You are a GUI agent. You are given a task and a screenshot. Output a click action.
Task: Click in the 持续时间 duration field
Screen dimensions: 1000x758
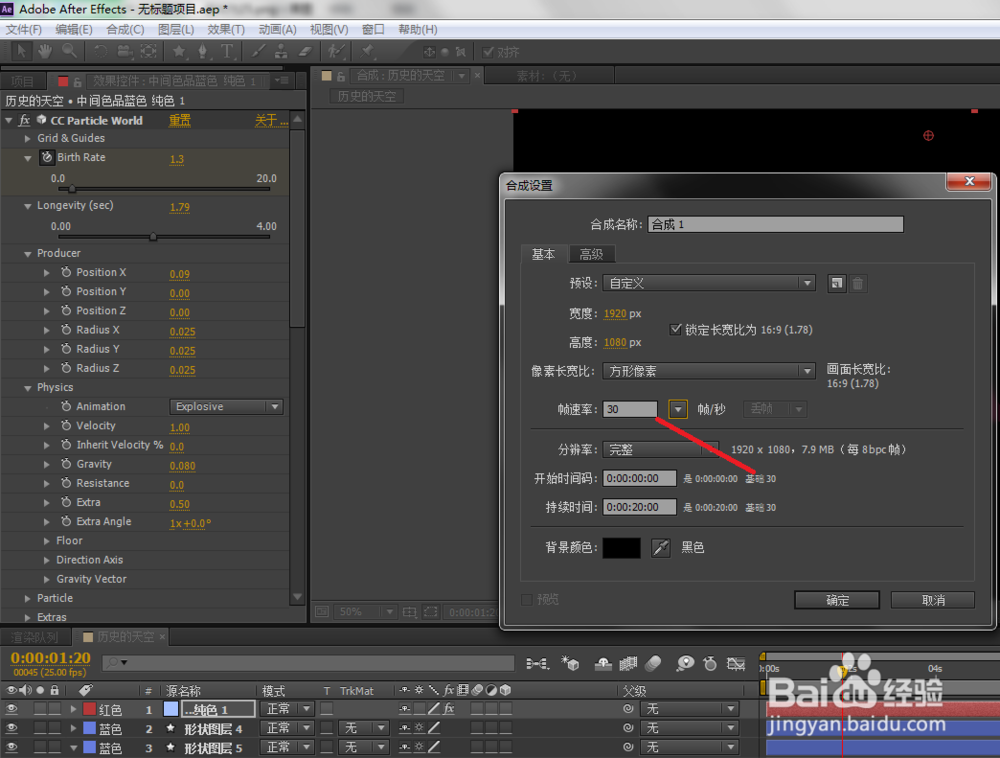click(x=638, y=507)
